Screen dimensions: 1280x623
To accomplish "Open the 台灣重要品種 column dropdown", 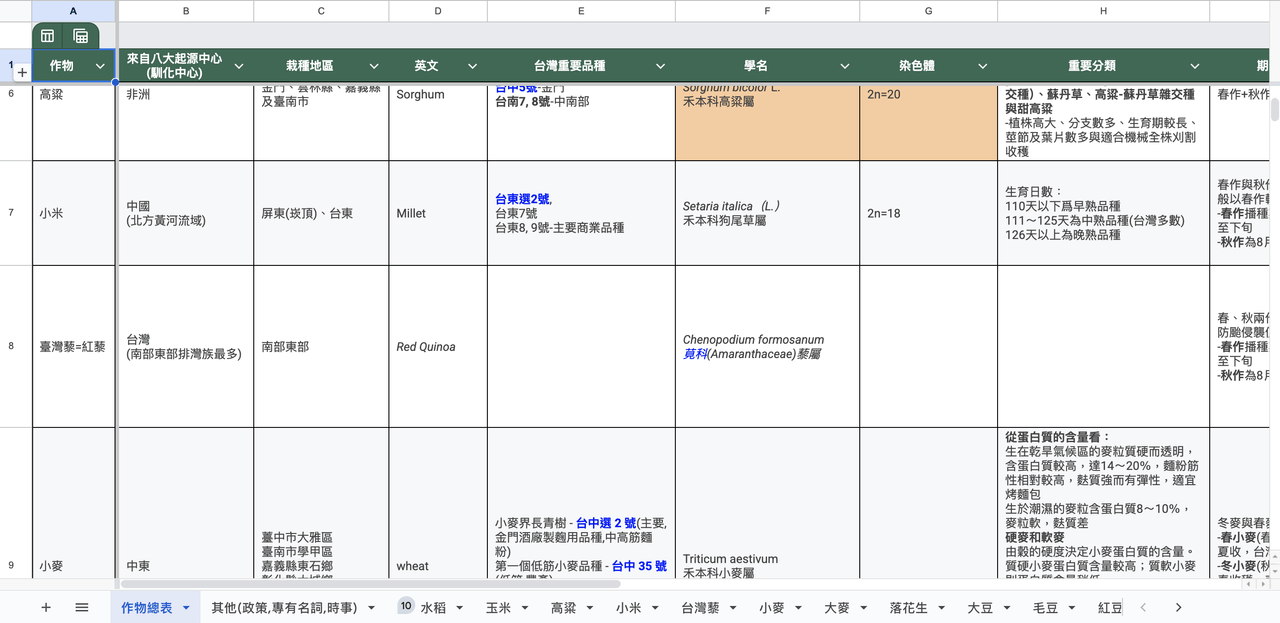I will click(x=660, y=66).
